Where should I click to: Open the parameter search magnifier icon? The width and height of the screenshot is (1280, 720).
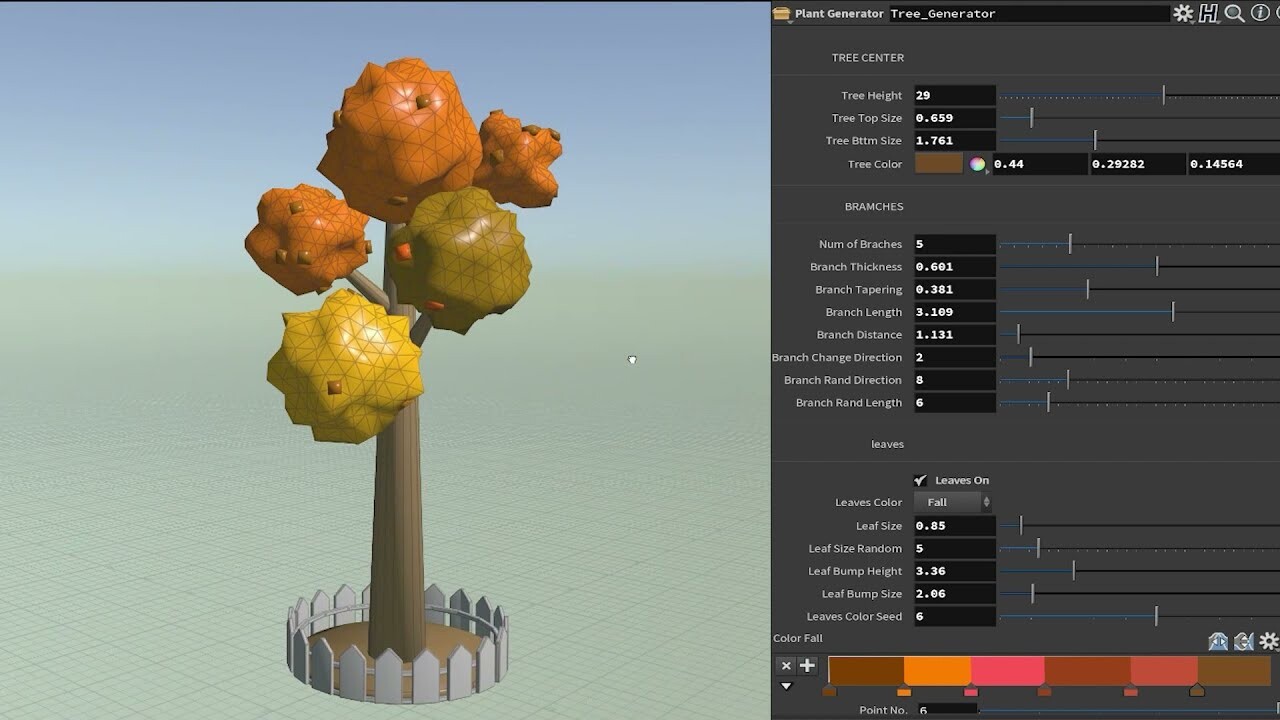1235,14
